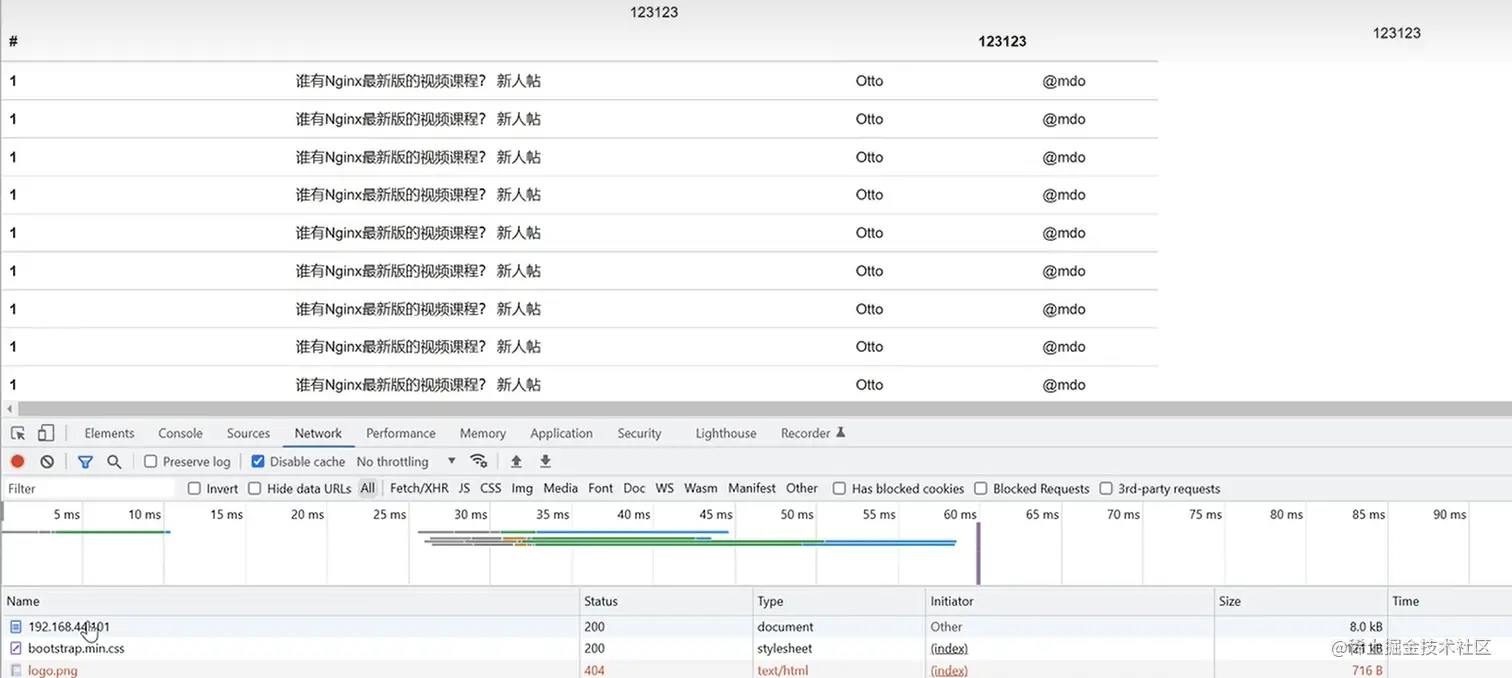1512x678 pixels.
Task: Select the Network tab
Action: click(318, 433)
